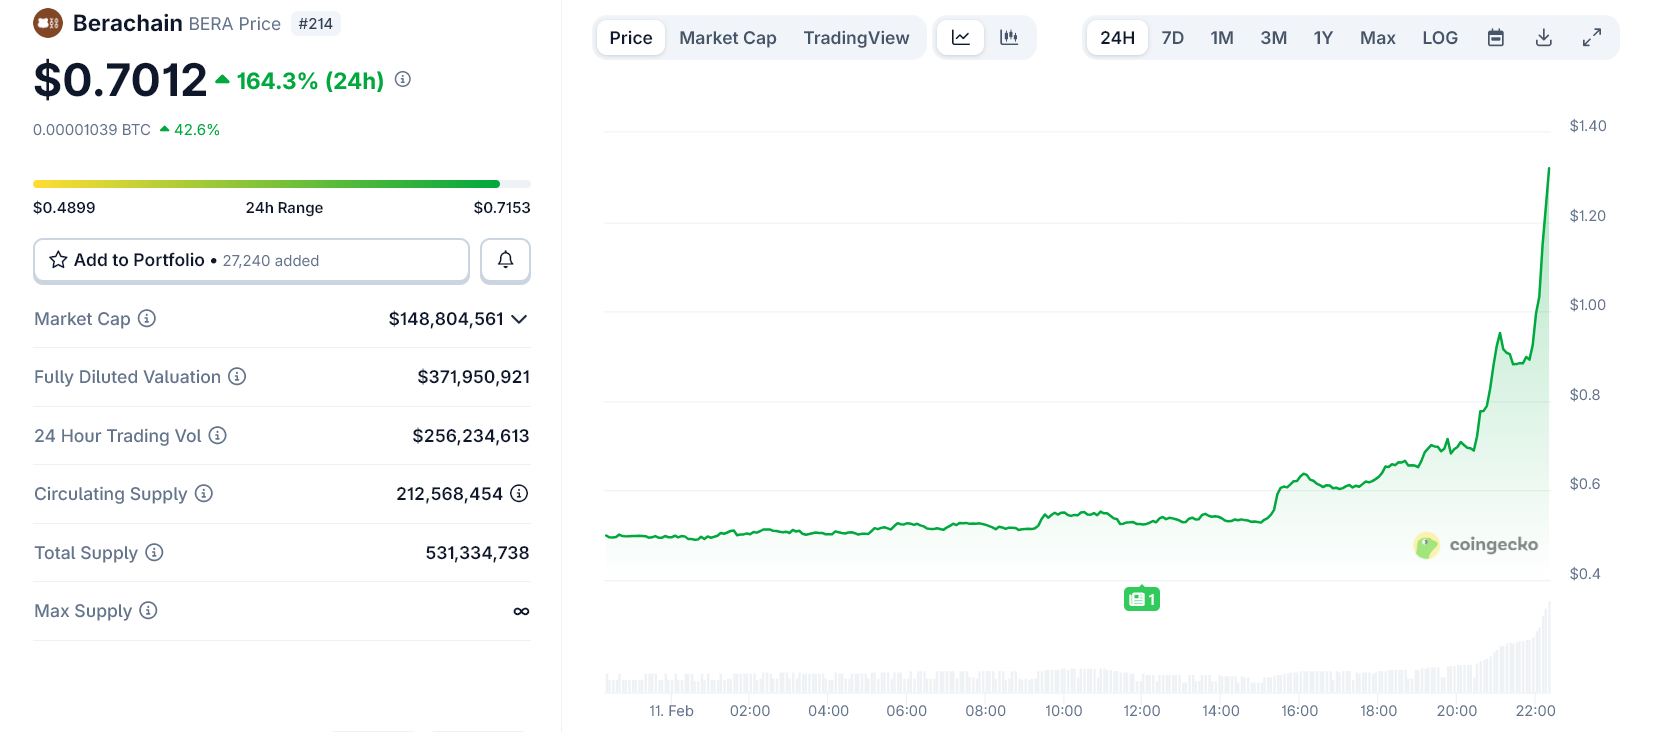Show info for 24 Hour Trading Vol

[218, 435]
